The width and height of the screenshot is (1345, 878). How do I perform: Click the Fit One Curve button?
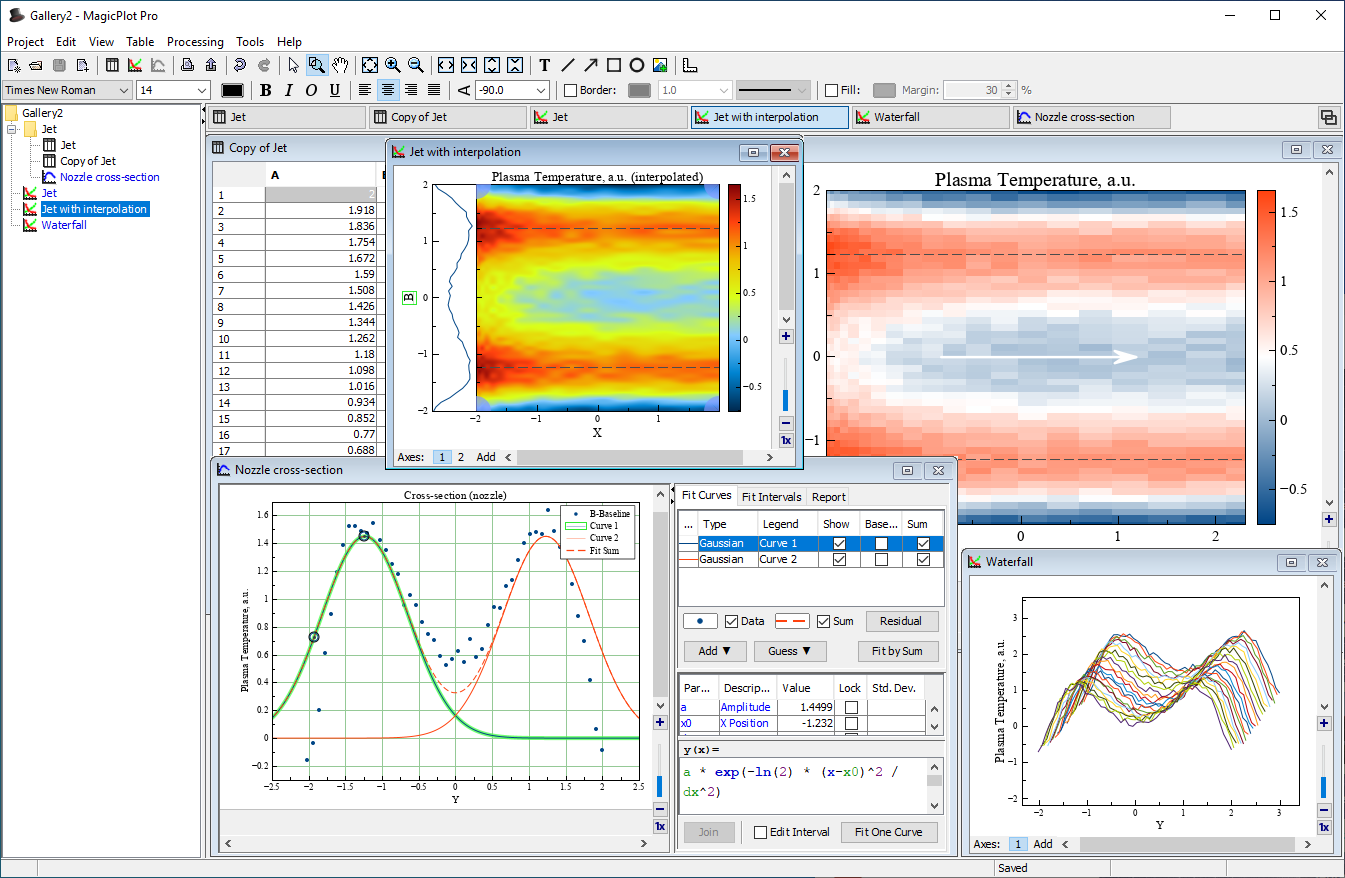click(x=889, y=832)
